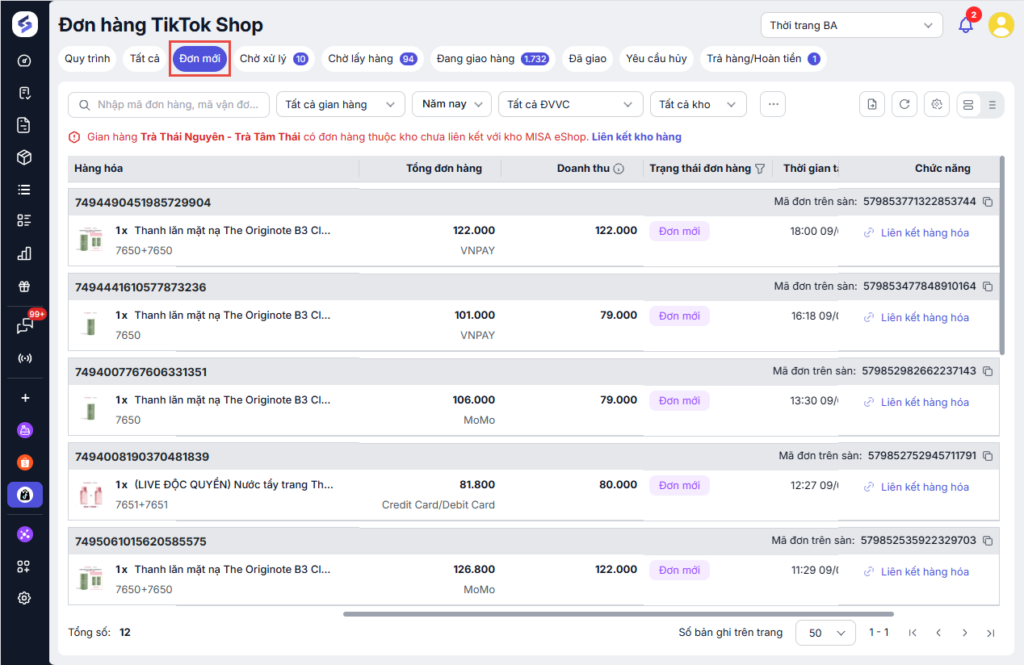Open the Thời trang BA store selector

coord(850,25)
